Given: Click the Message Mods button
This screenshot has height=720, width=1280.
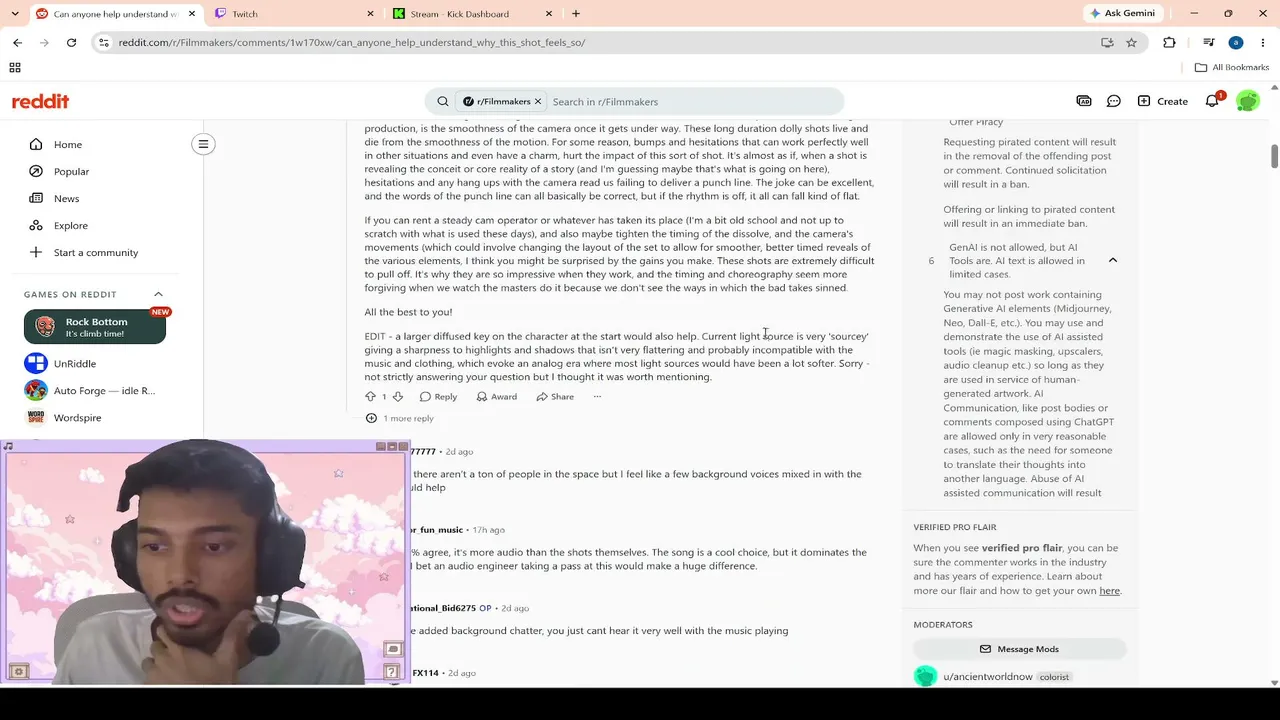Looking at the screenshot, I should (x=1019, y=649).
